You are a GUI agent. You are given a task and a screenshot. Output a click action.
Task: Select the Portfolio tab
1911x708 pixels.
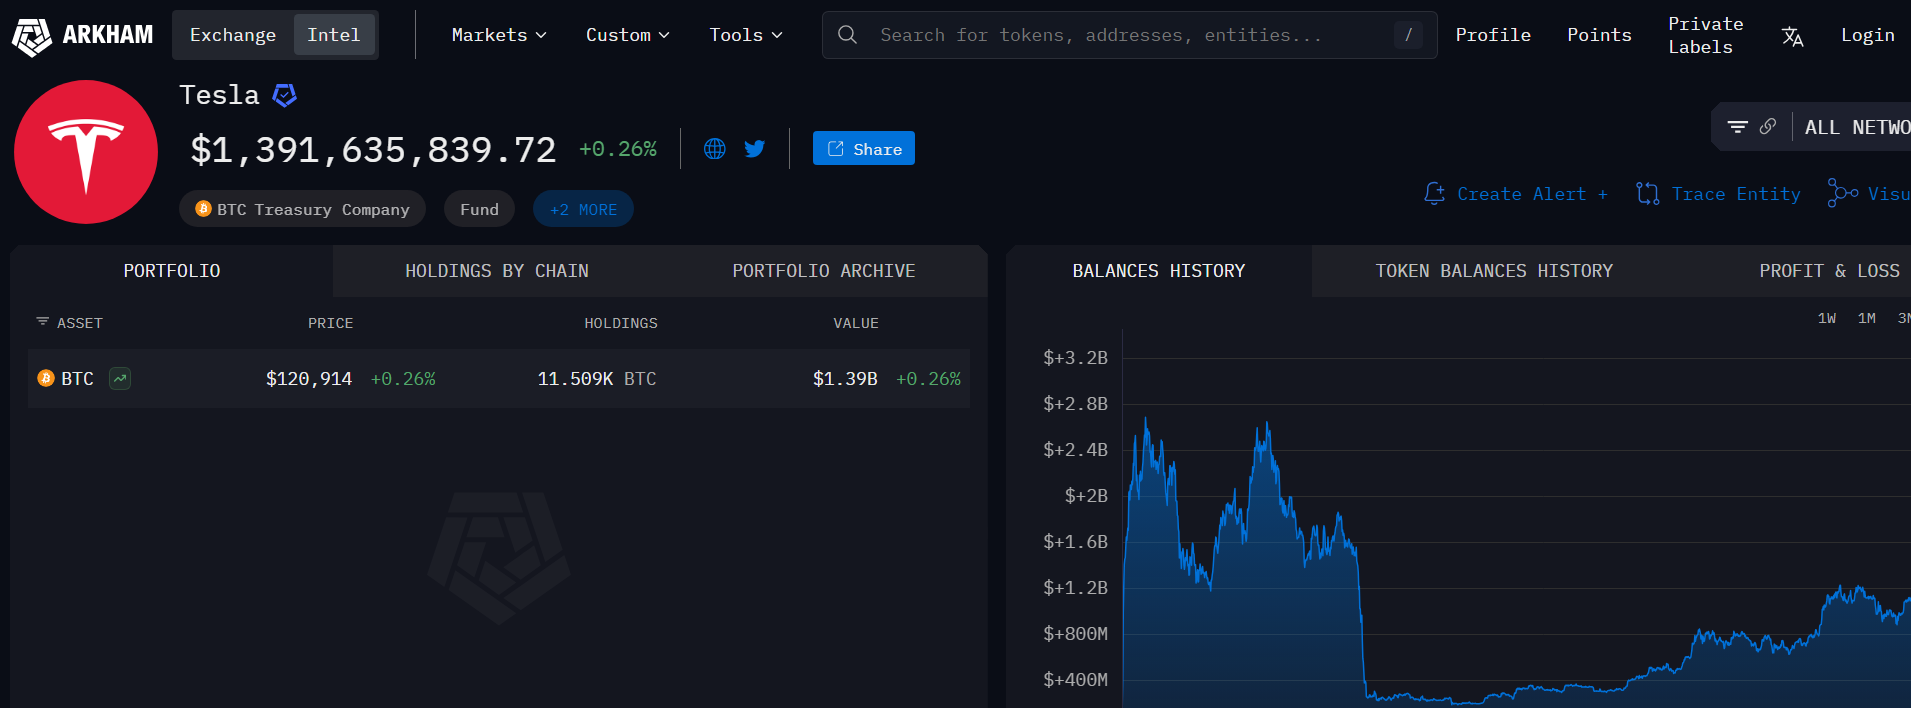coord(172,271)
